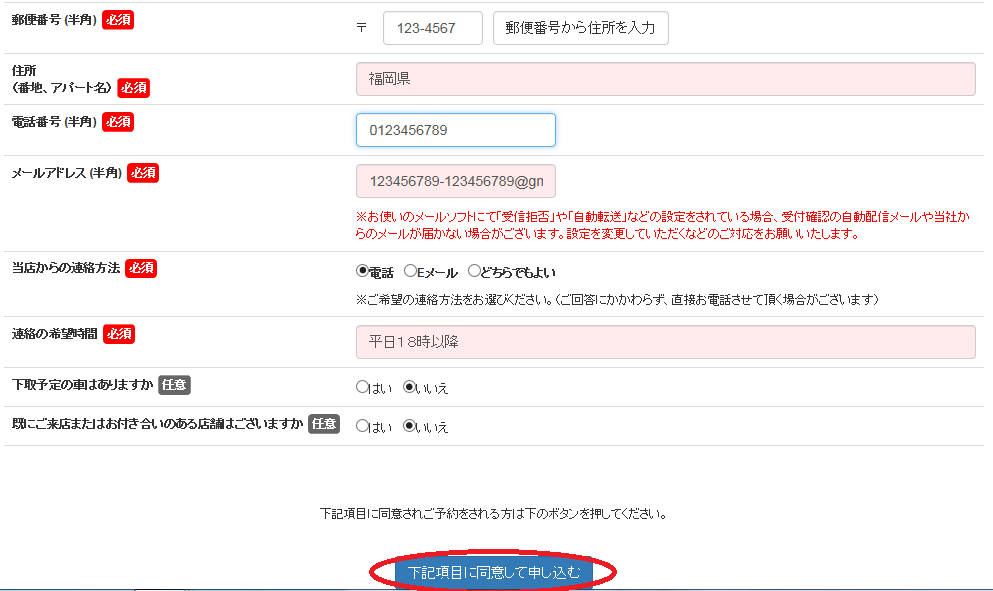The width and height of the screenshot is (993, 591).
Task: Click 郵便番号から住所を入力 button
Action: [581, 28]
